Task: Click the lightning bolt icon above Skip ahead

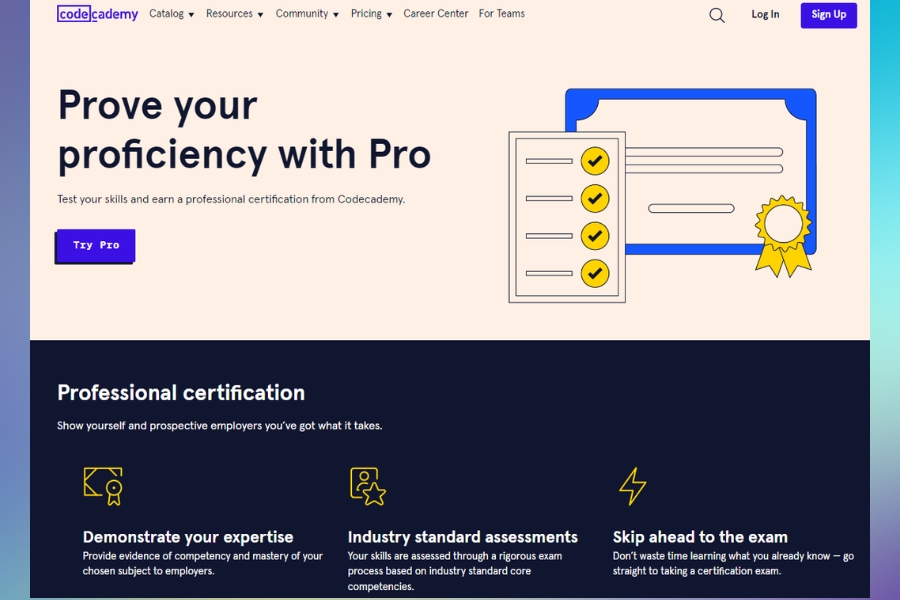Action: tap(633, 486)
